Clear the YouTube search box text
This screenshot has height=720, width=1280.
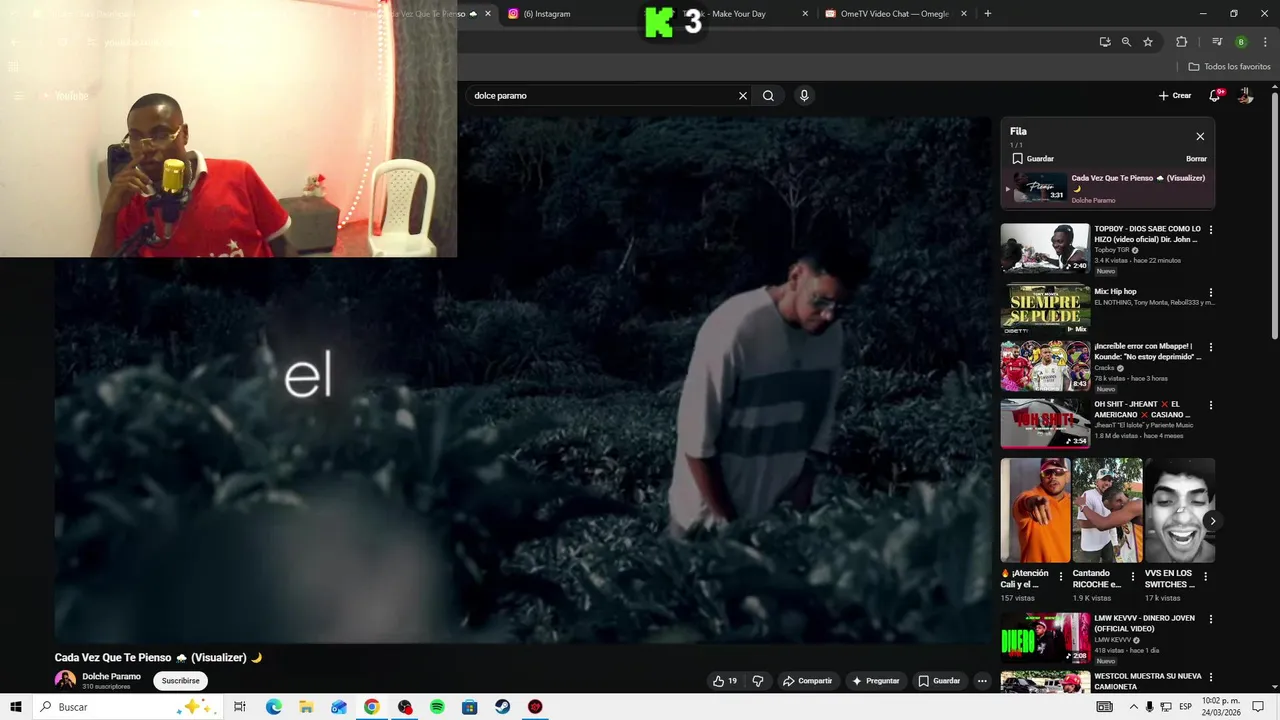743,96
